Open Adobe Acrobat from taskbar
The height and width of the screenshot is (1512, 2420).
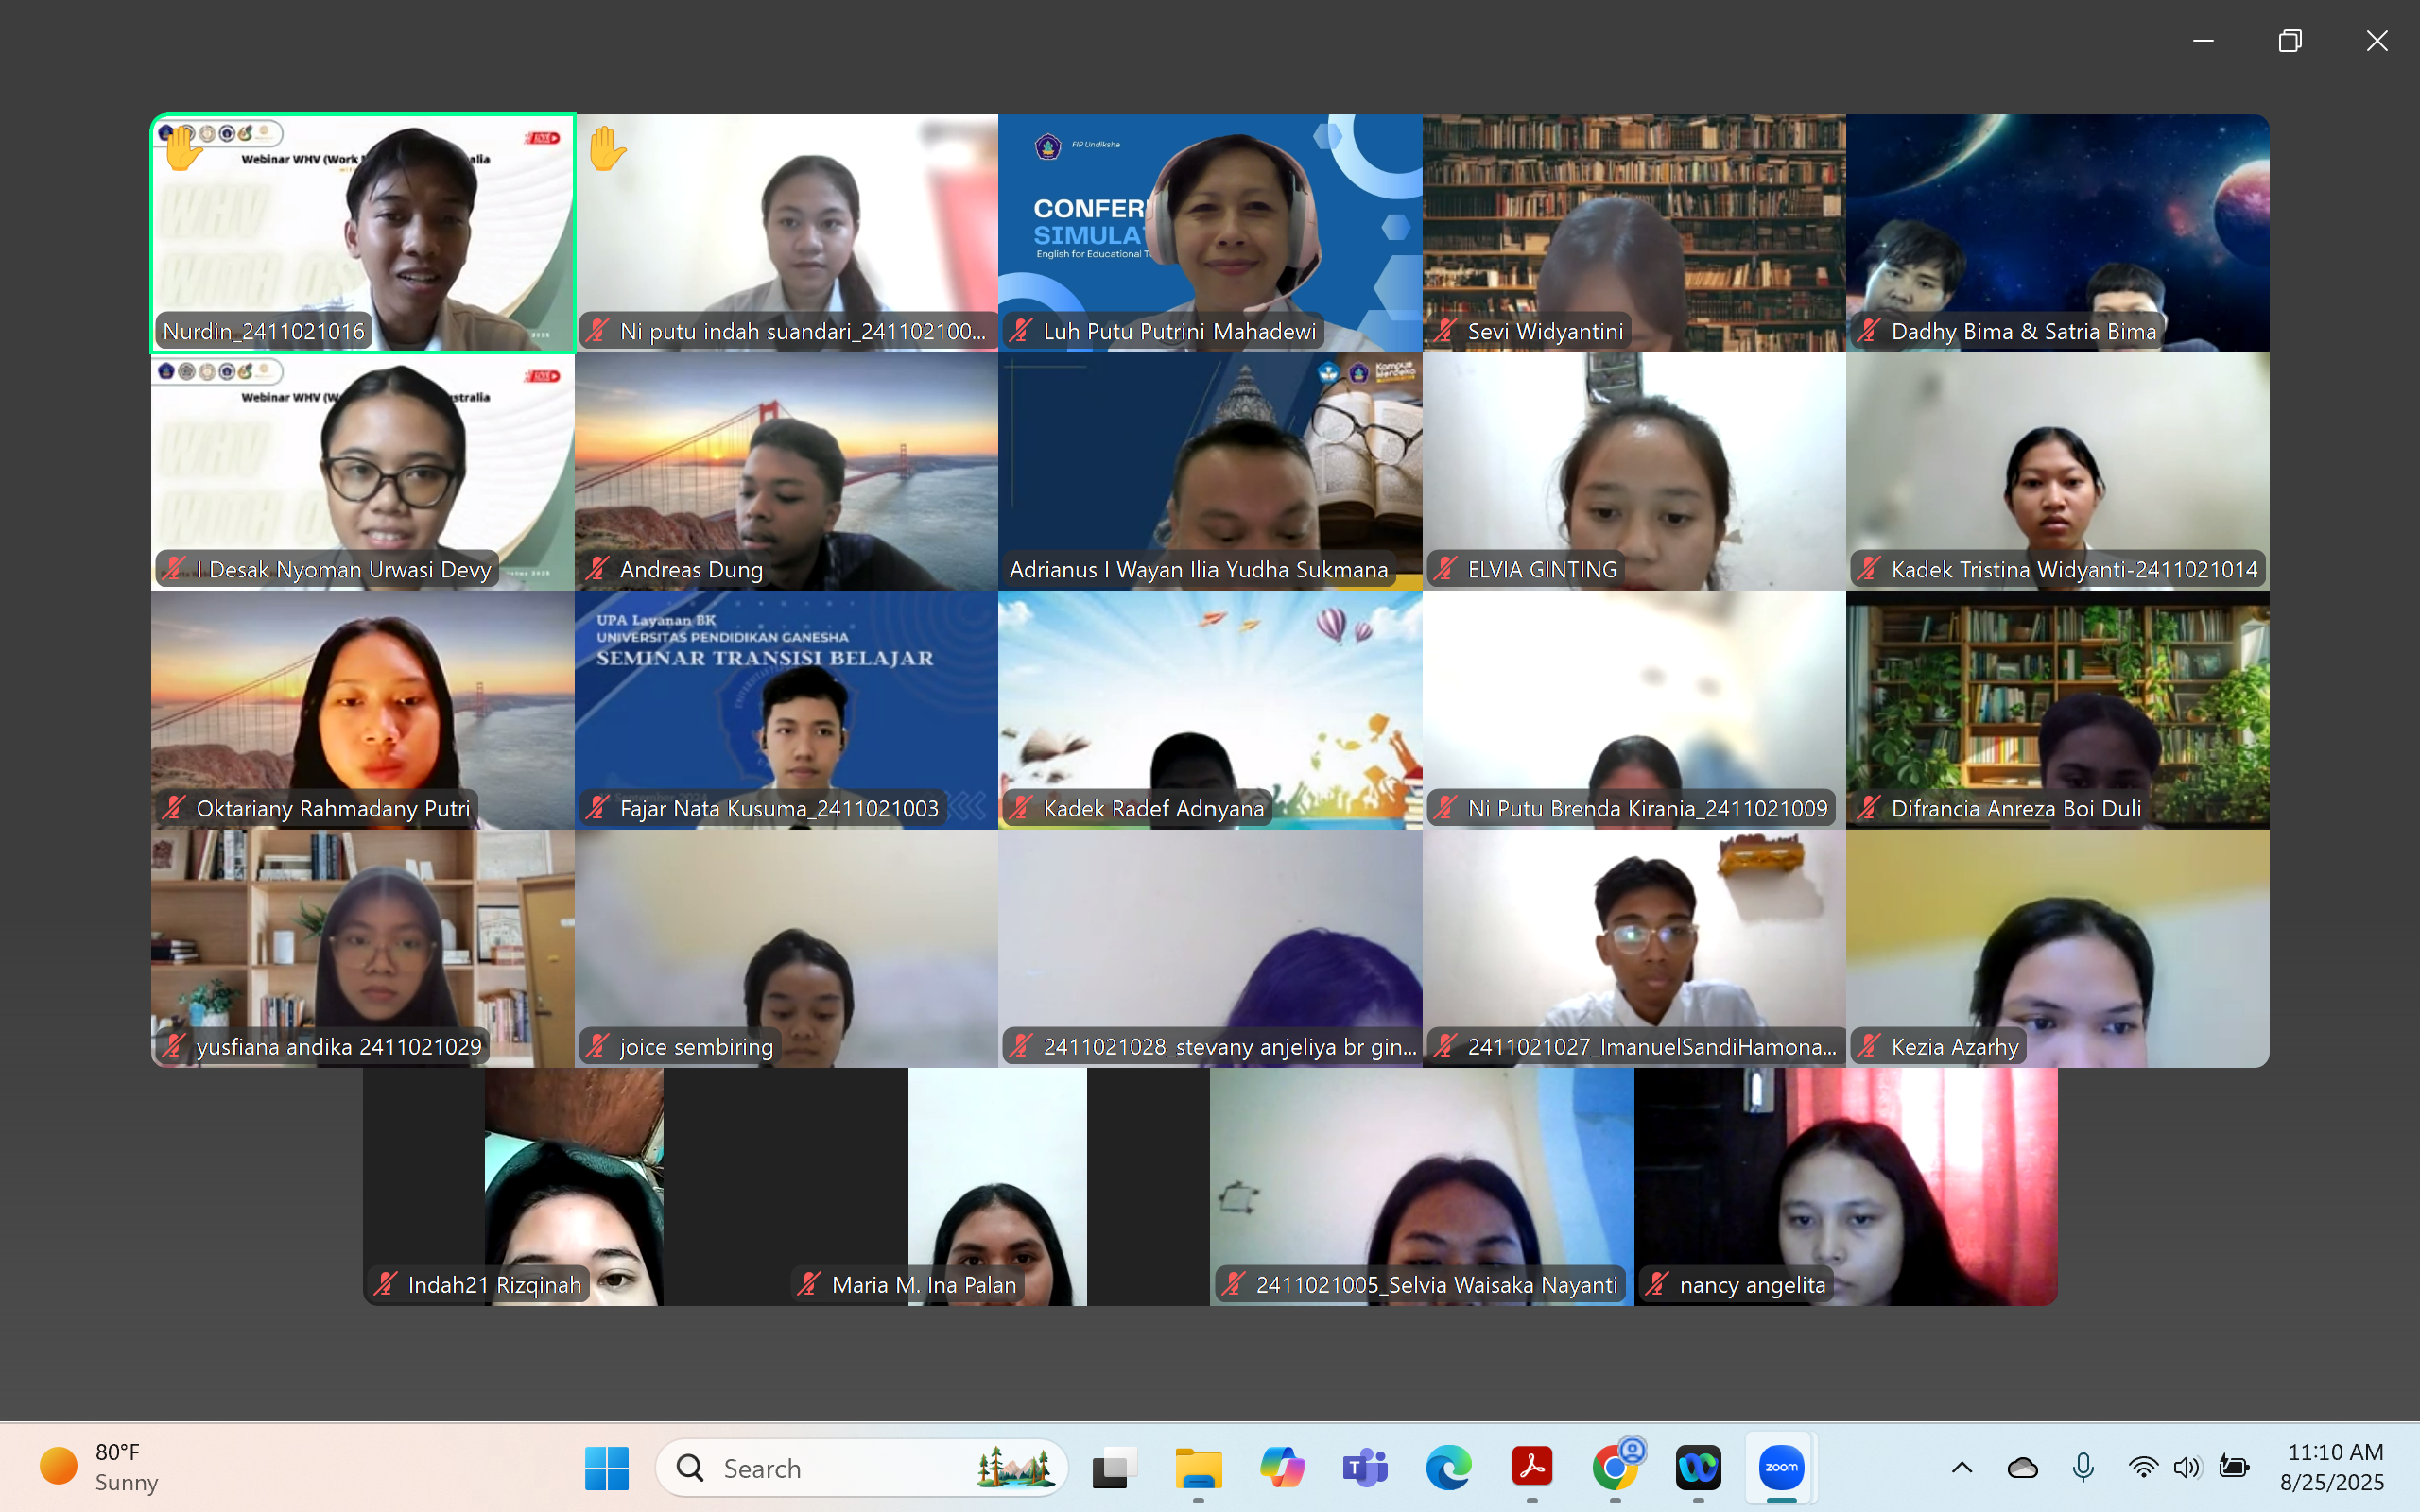[1532, 1467]
